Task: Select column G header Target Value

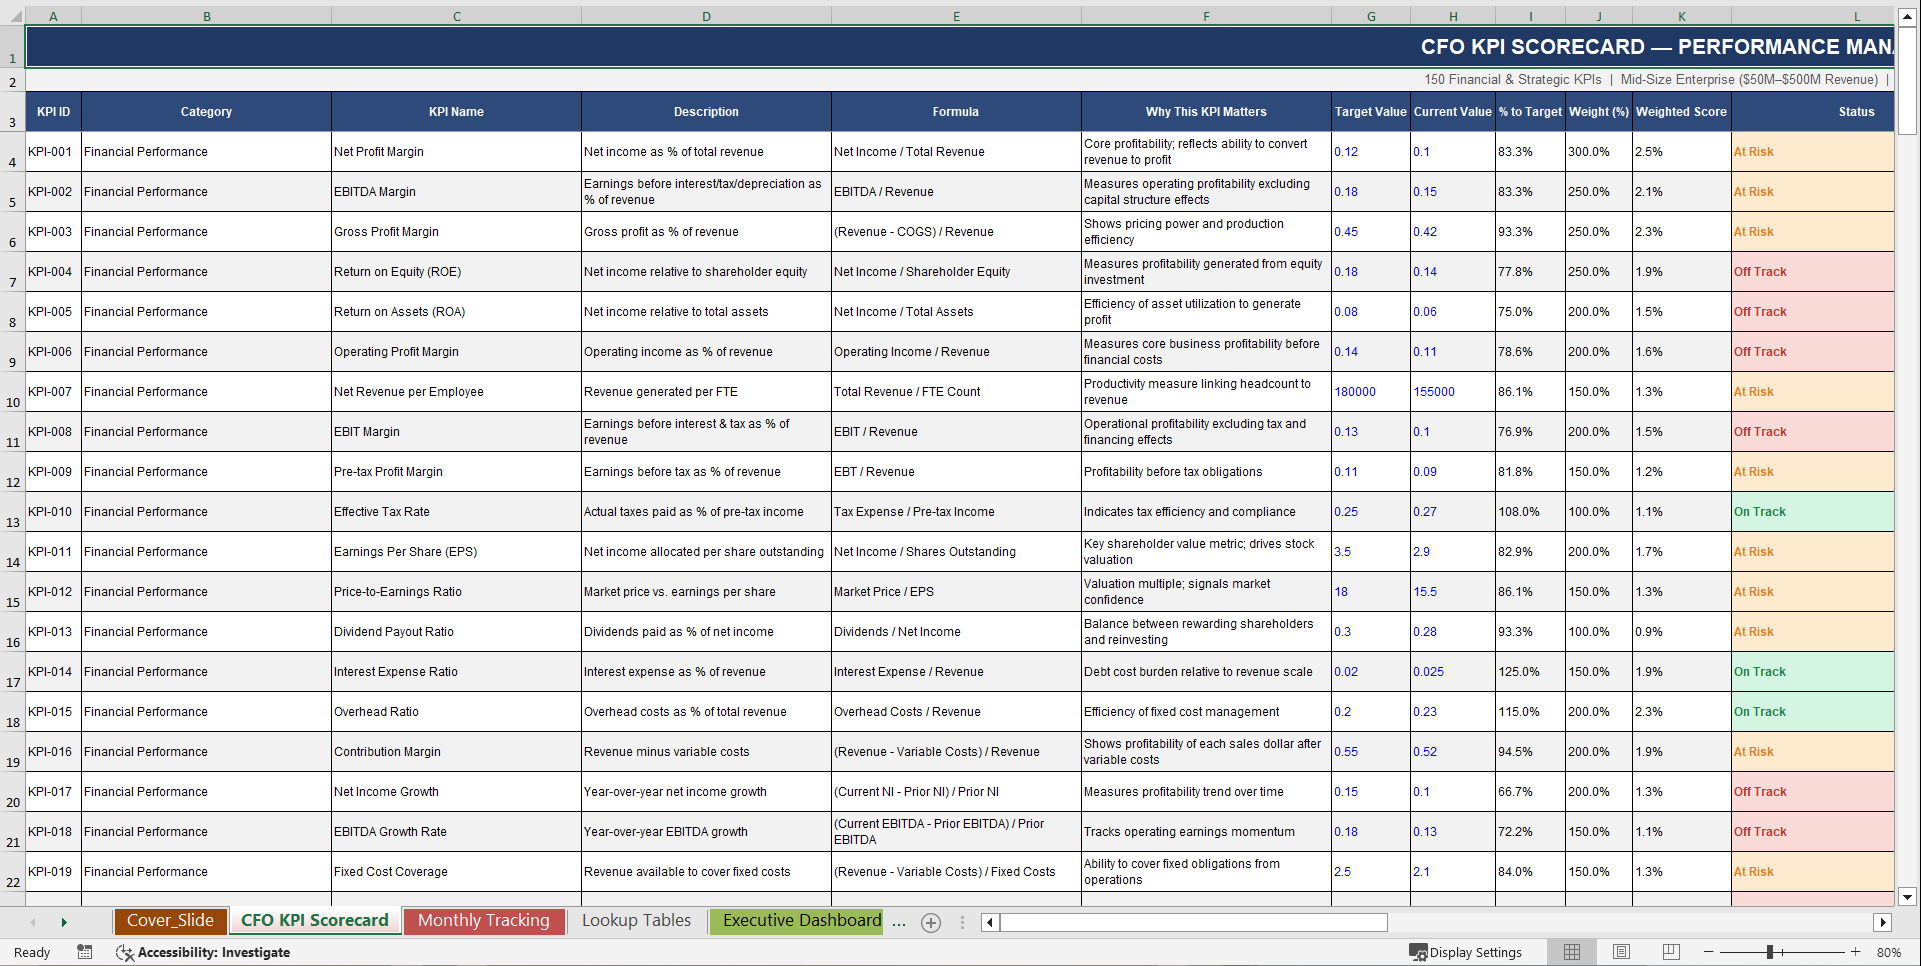Action: (x=1371, y=15)
